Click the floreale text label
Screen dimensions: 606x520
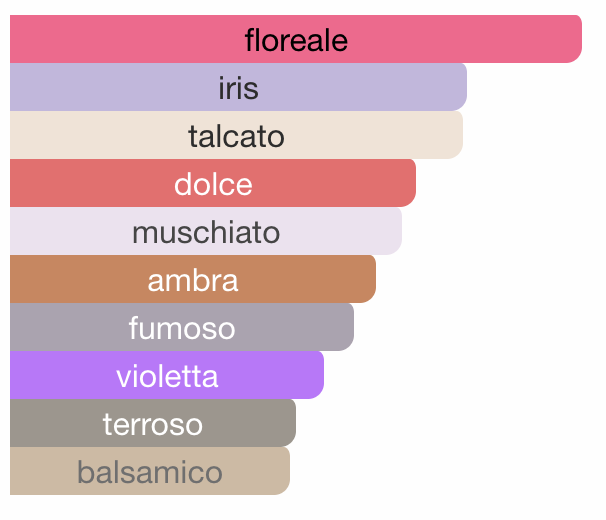point(296,40)
